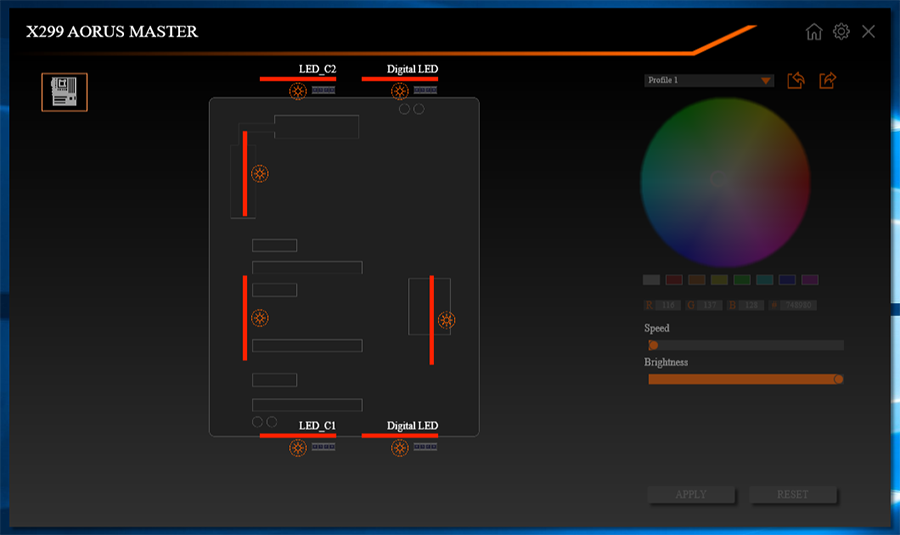Click the LED_C2 lighting effect icon
The height and width of the screenshot is (535, 900).
[297, 91]
